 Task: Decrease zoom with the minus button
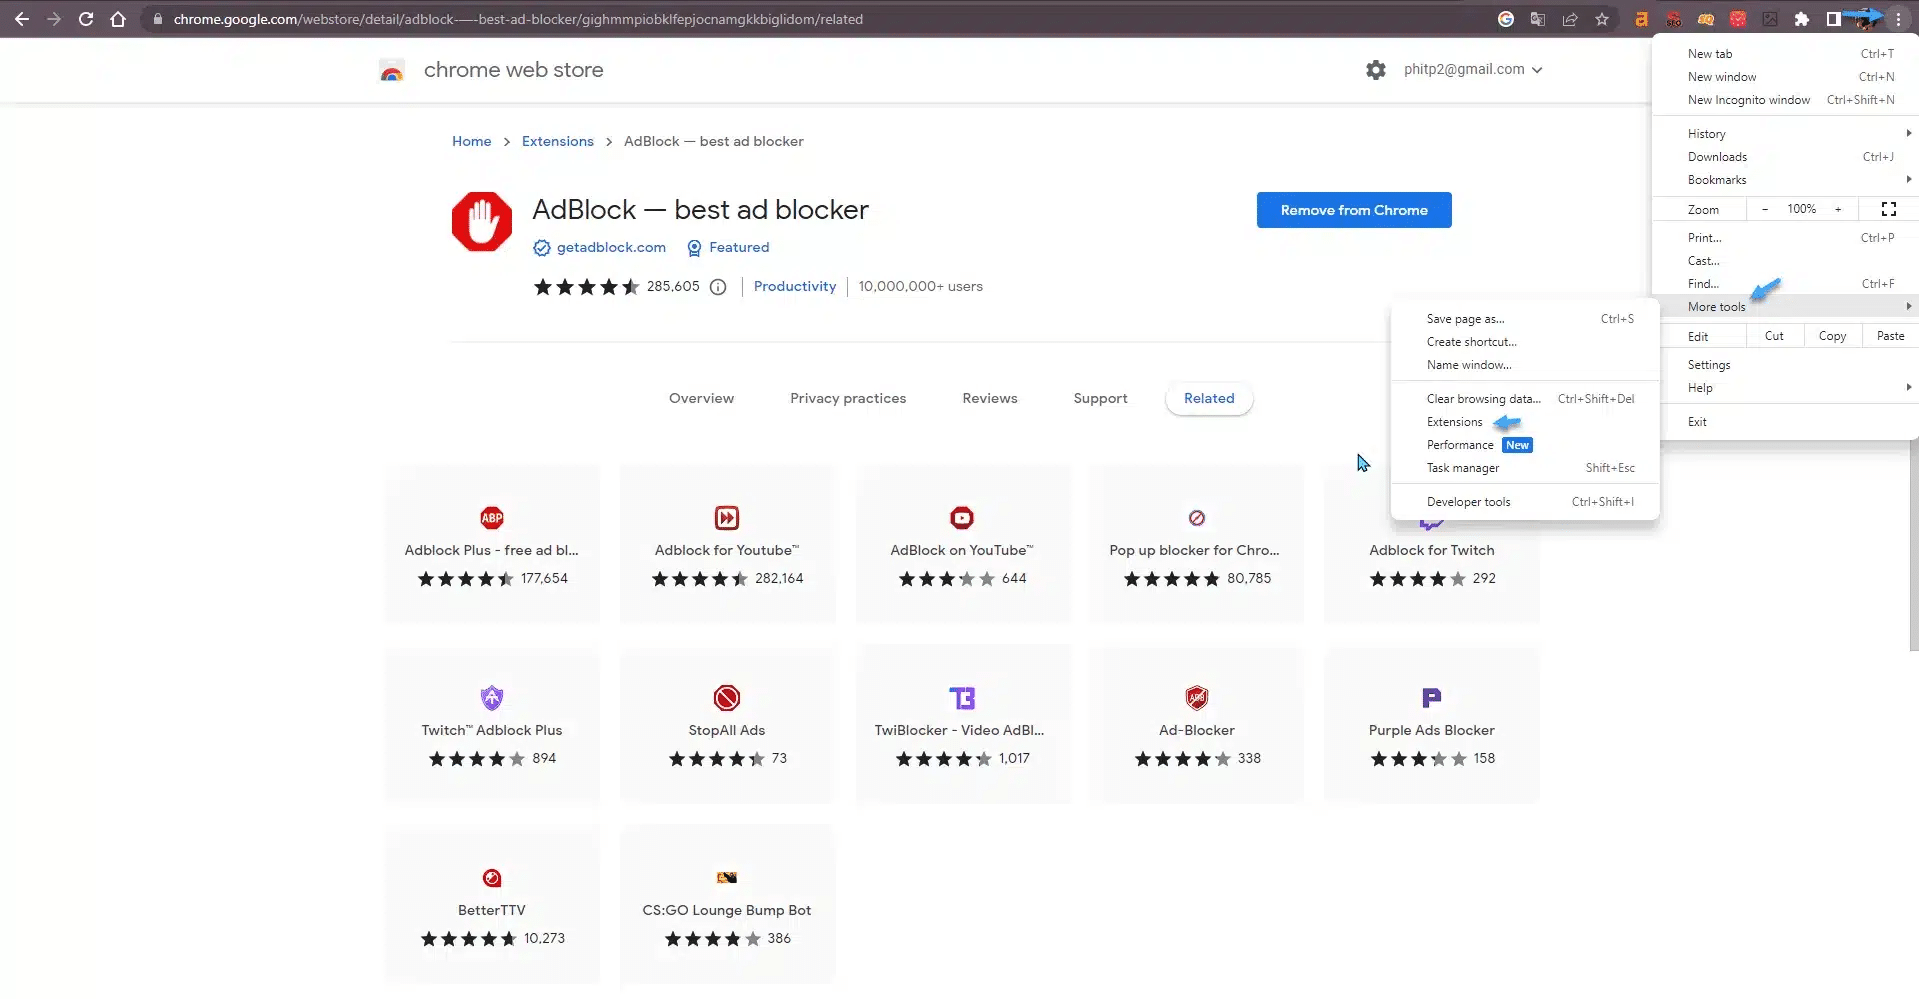click(x=1765, y=209)
